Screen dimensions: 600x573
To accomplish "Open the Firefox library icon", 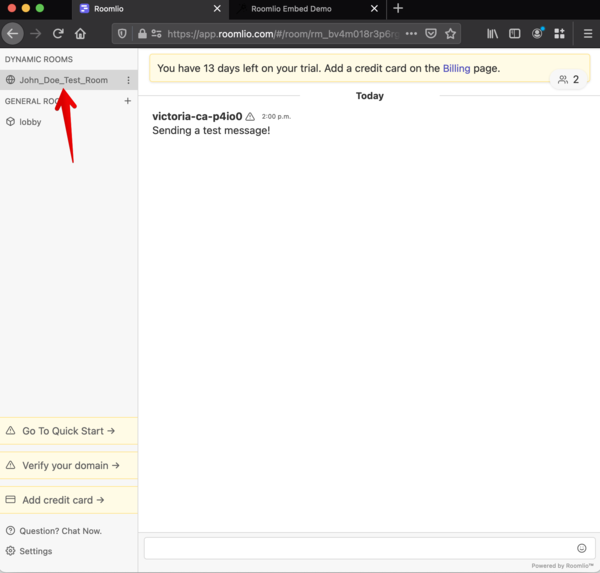I will [492, 33].
